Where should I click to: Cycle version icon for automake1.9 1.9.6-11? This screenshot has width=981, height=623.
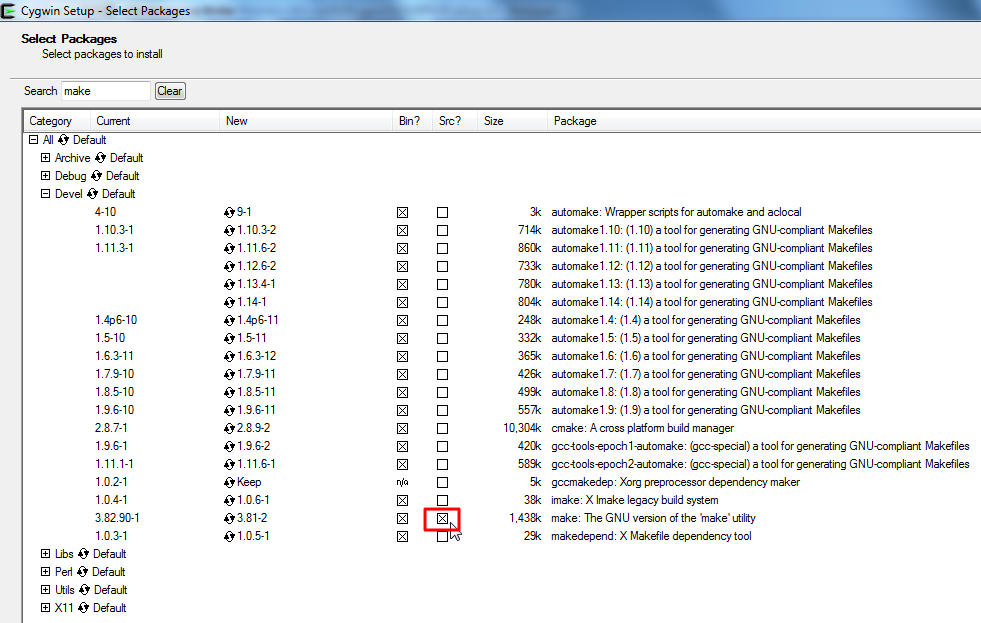(229, 411)
